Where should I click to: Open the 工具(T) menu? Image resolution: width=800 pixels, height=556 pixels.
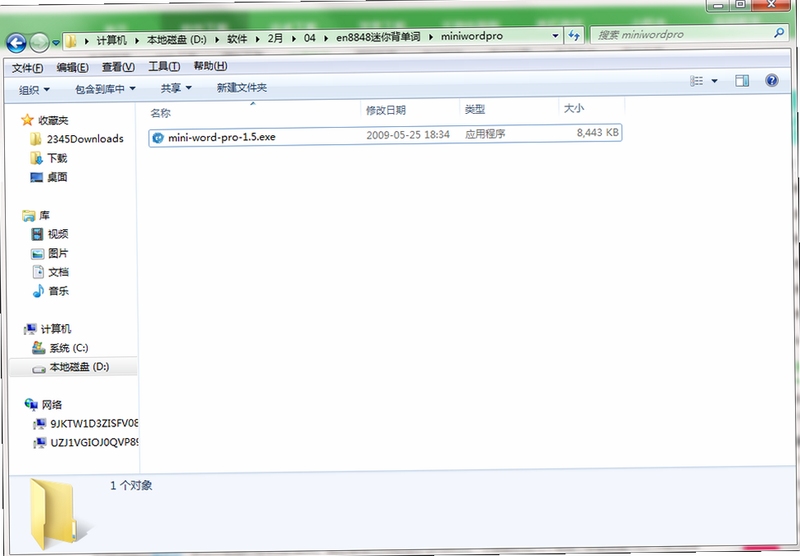[x=164, y=66]
